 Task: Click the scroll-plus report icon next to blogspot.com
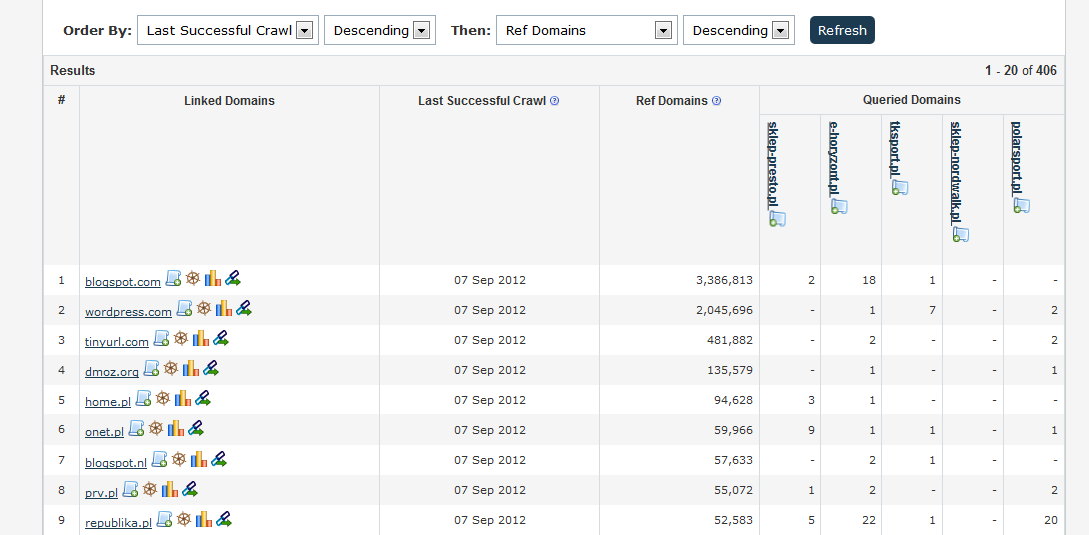tap(173, 279)
